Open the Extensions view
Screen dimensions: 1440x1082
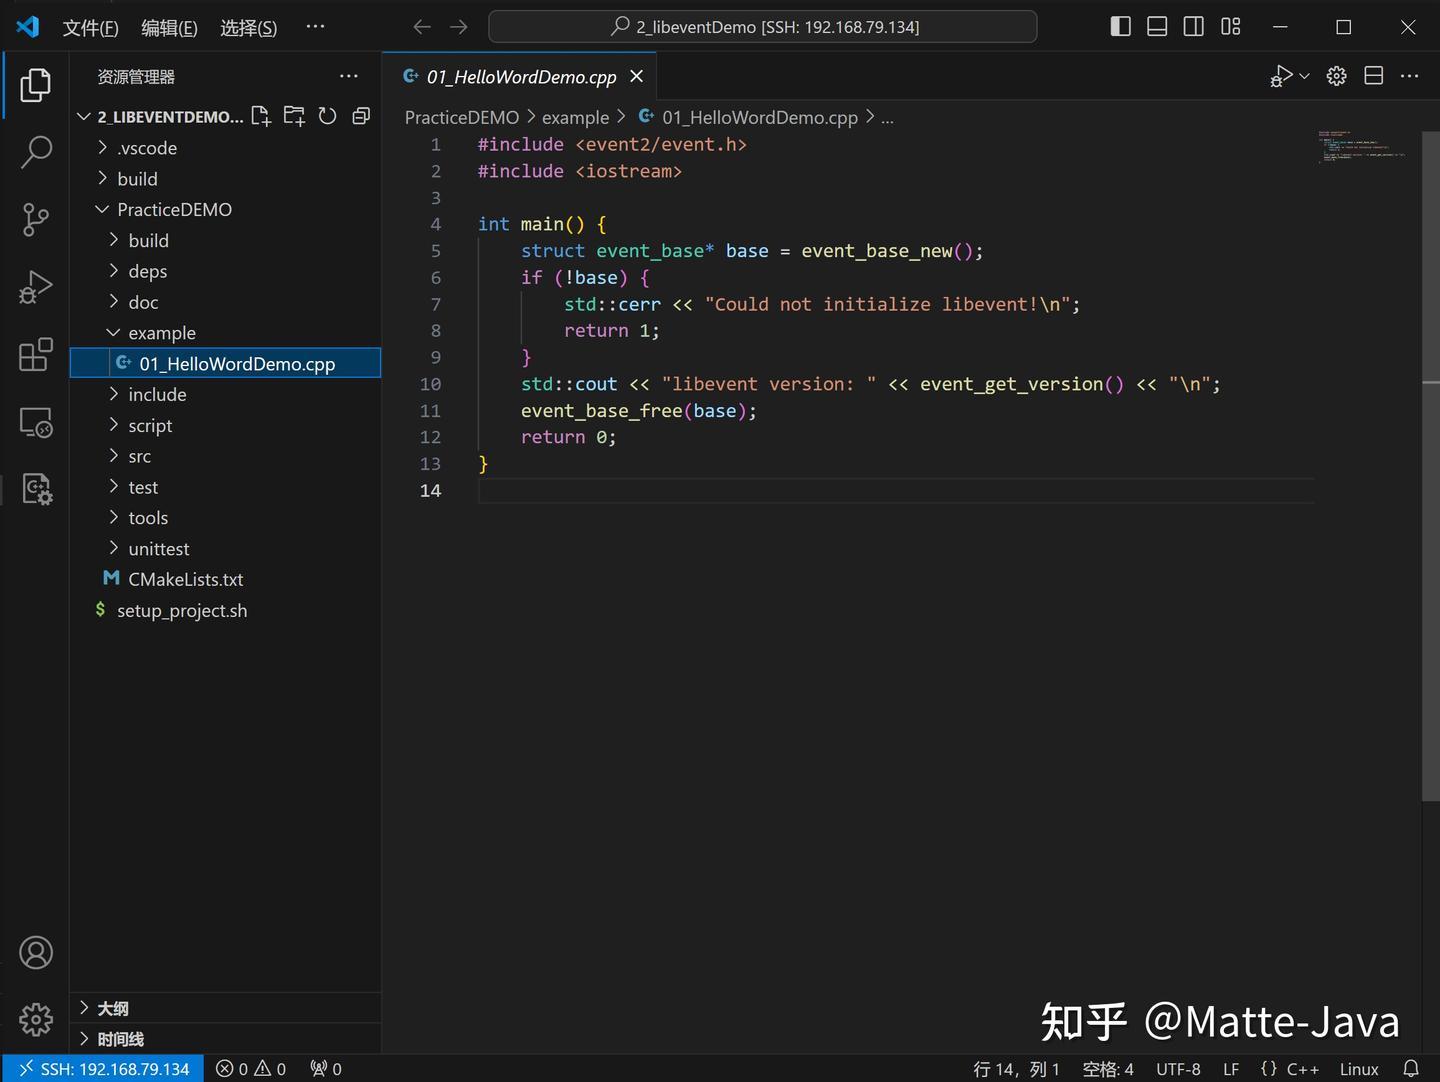click(x=36, y=354)
